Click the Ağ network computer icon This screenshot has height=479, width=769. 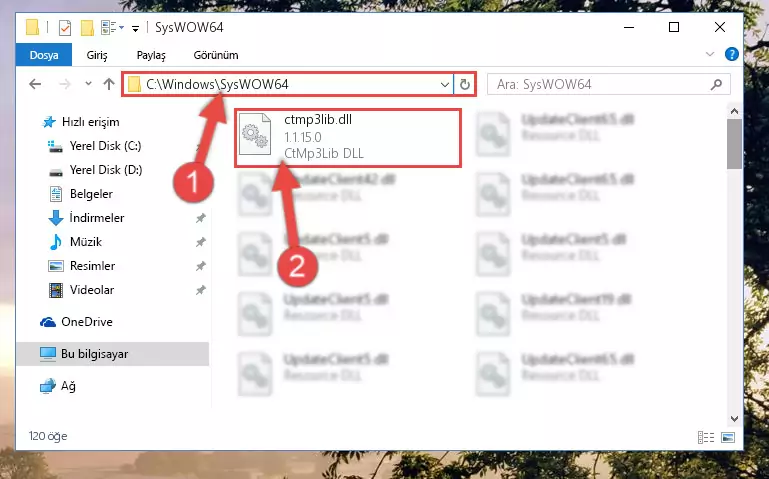(x=48, y=386)
